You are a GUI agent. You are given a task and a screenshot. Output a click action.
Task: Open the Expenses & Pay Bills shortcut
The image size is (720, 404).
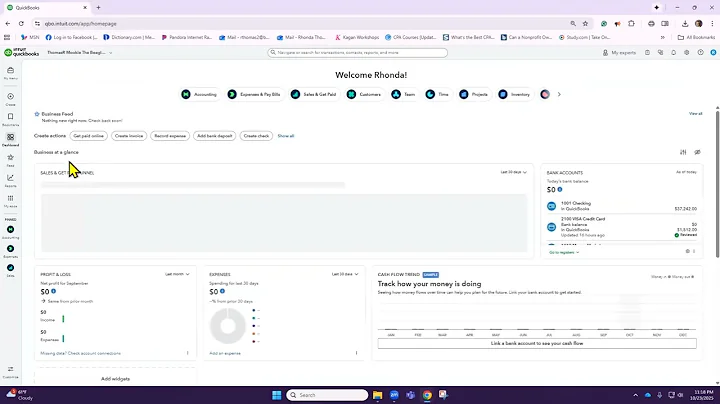tap(254, 94)
